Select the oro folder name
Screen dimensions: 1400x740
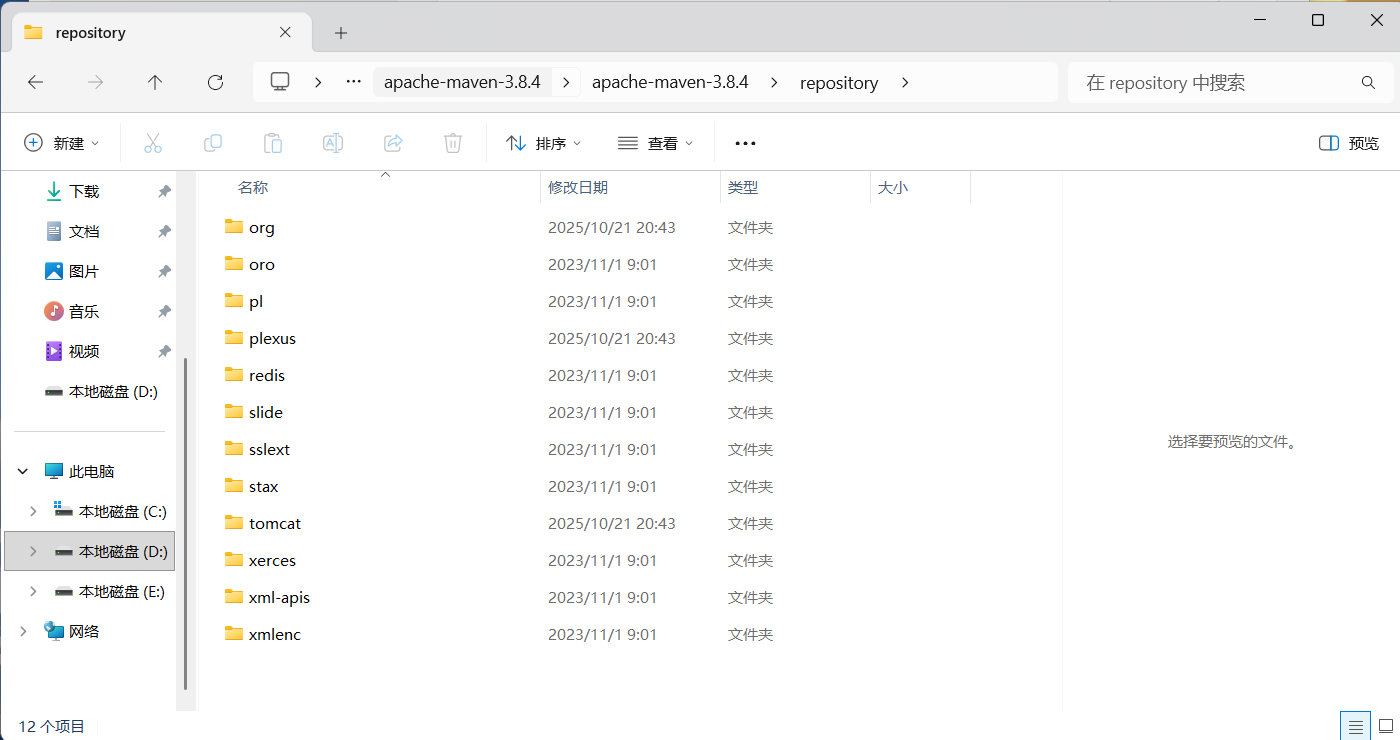click(261, 264)
